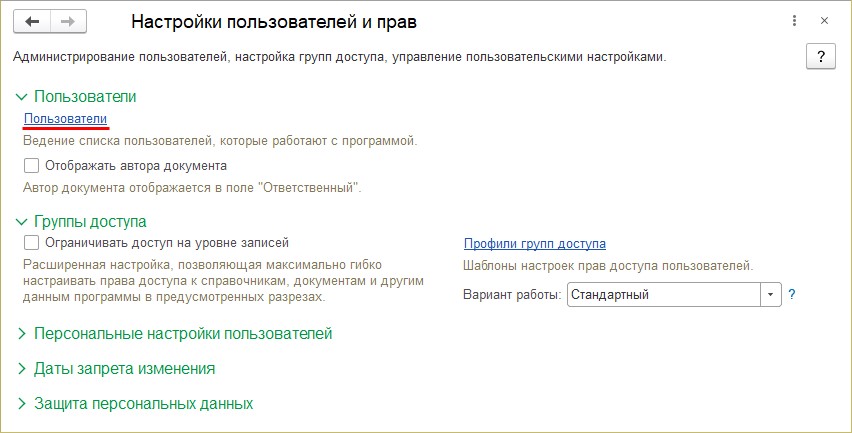Click the Расширенная настройка description paragraph
Viewport: 852px width, 433px height.
[223, 281]
